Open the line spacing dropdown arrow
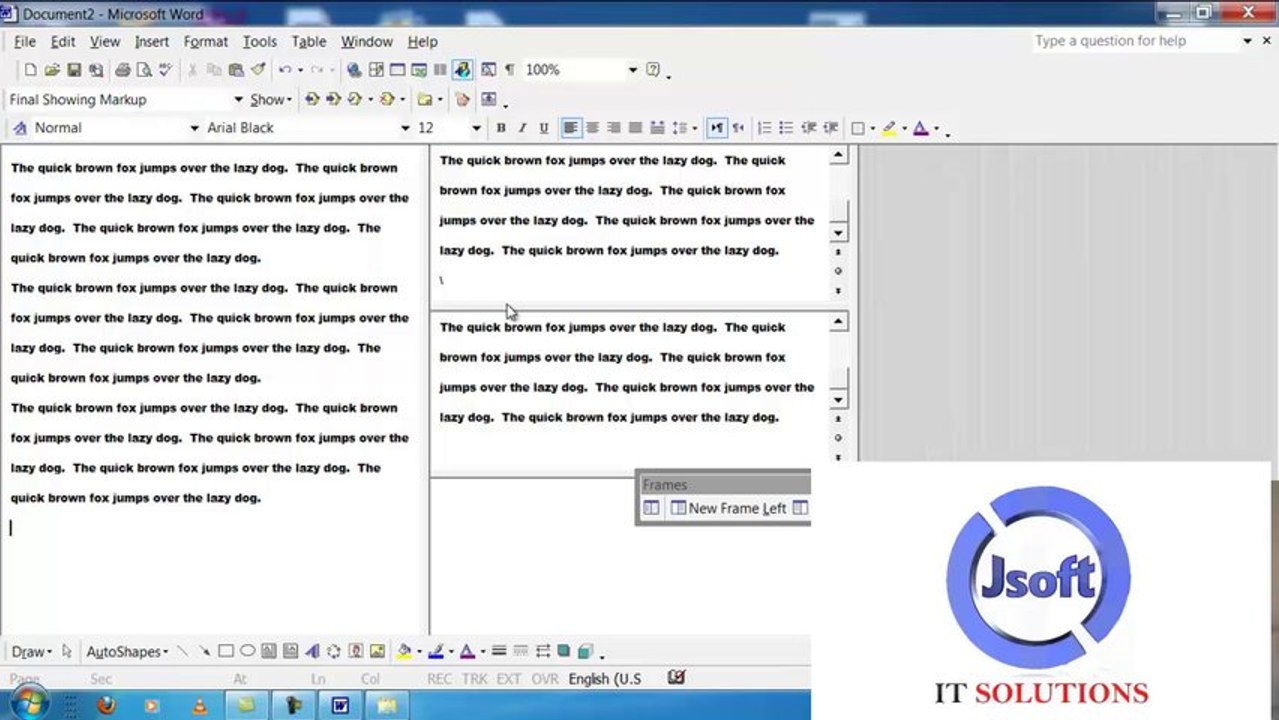 pyautogui.click(x=694, y=128)
